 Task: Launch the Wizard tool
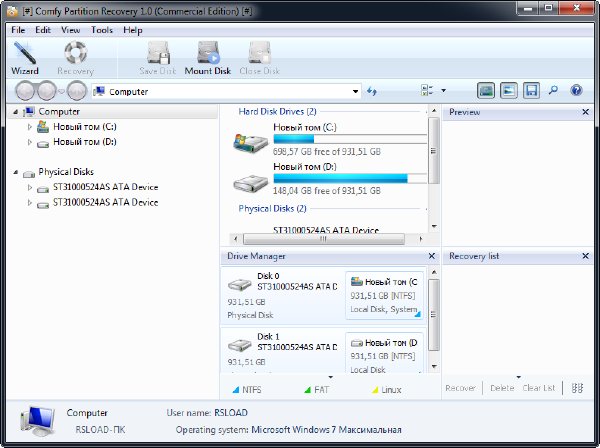(25, 58)
